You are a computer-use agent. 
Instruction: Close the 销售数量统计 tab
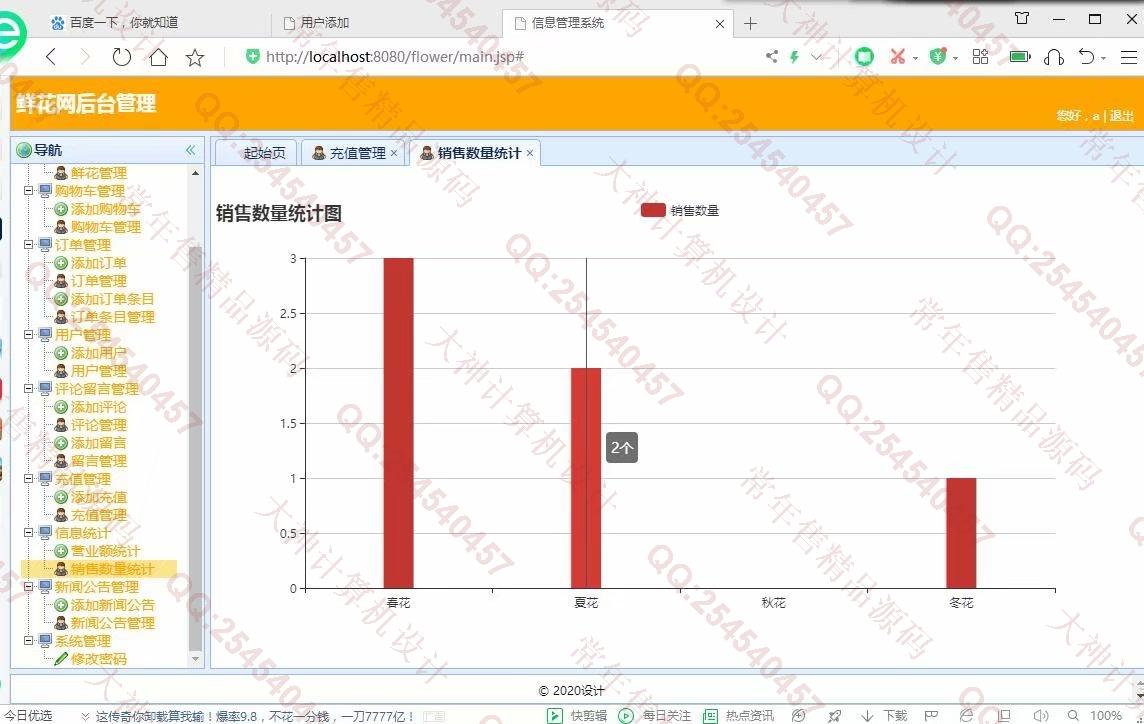pos(530,153)
